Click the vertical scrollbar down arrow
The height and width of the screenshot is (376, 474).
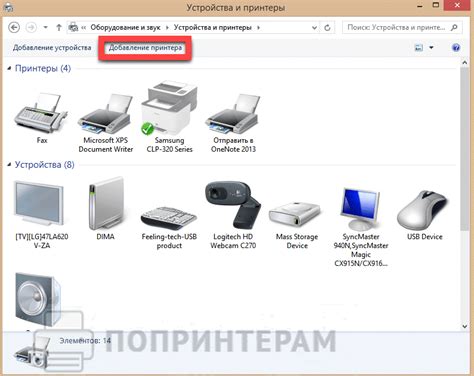(465, 327)
